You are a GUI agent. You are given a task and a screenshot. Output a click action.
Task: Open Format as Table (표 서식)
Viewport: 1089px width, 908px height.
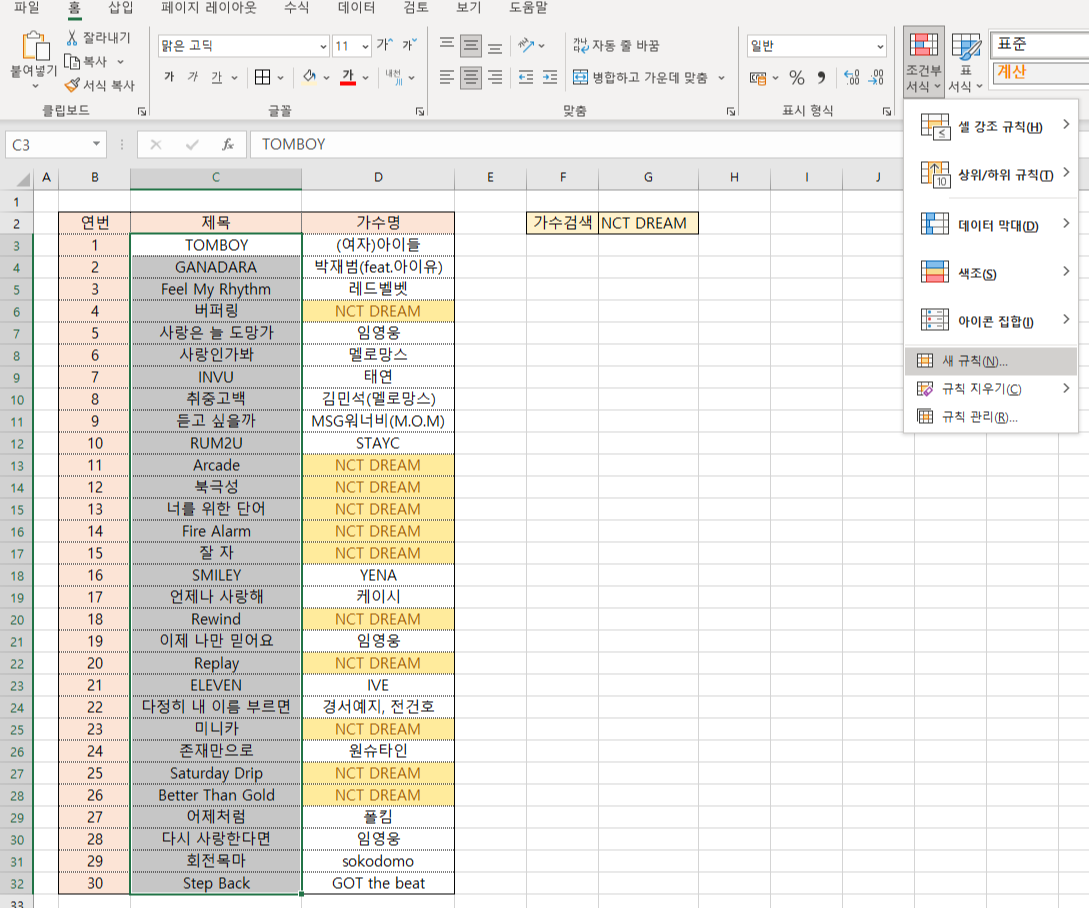(x=965, y=63)
